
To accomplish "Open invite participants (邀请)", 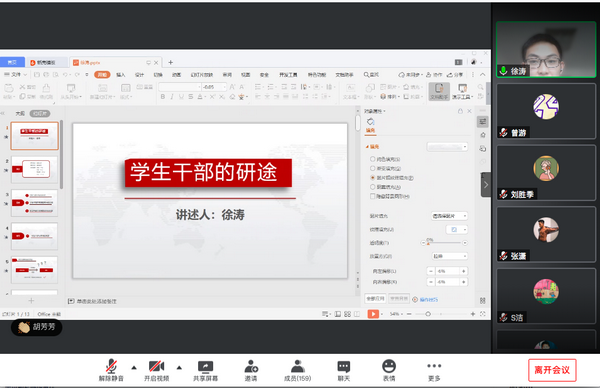I will [x=251, y=370].
